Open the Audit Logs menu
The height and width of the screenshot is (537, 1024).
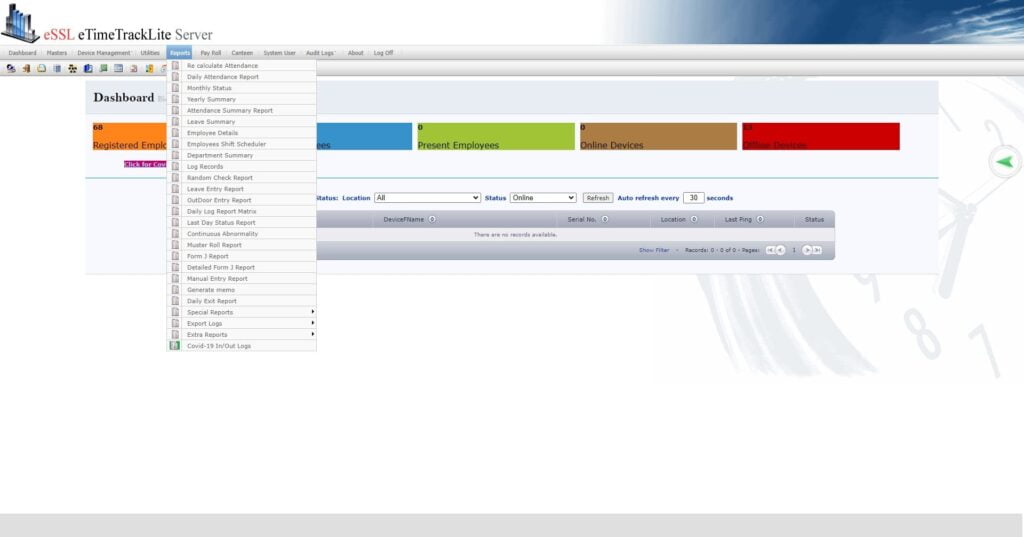(x=320, y=53)
